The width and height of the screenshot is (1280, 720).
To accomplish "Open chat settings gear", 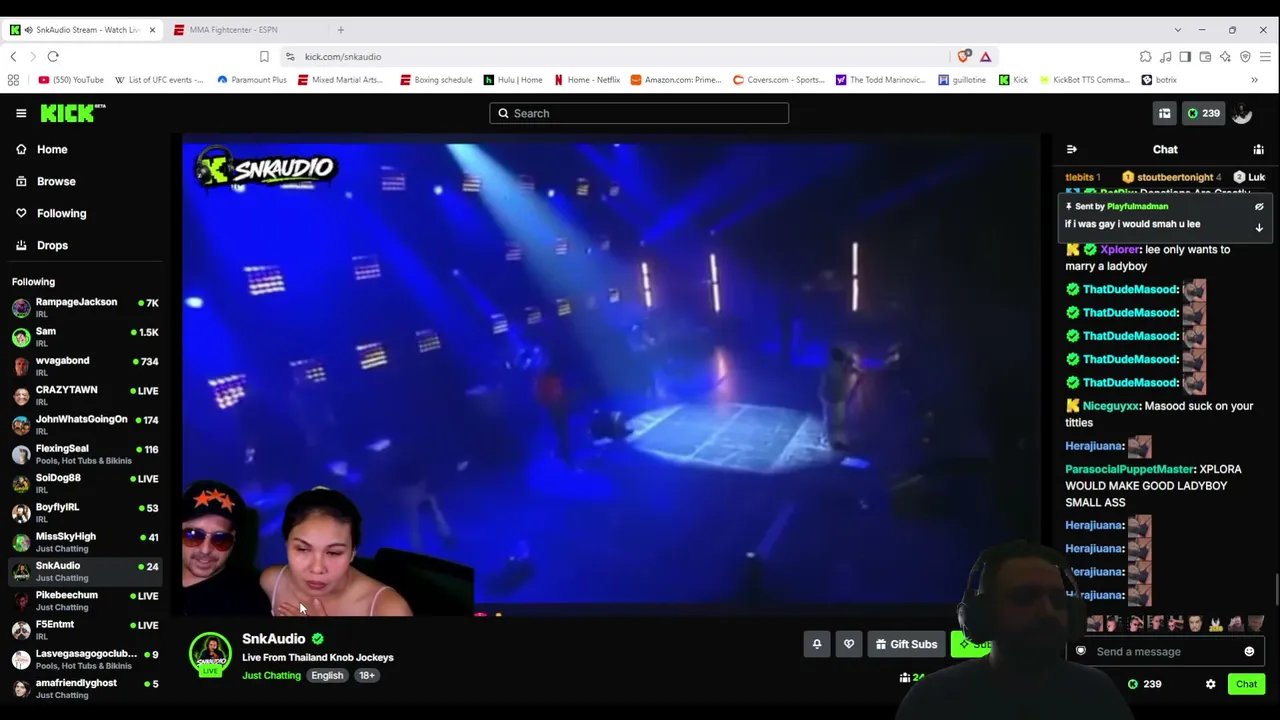I will pos(1210,684).
